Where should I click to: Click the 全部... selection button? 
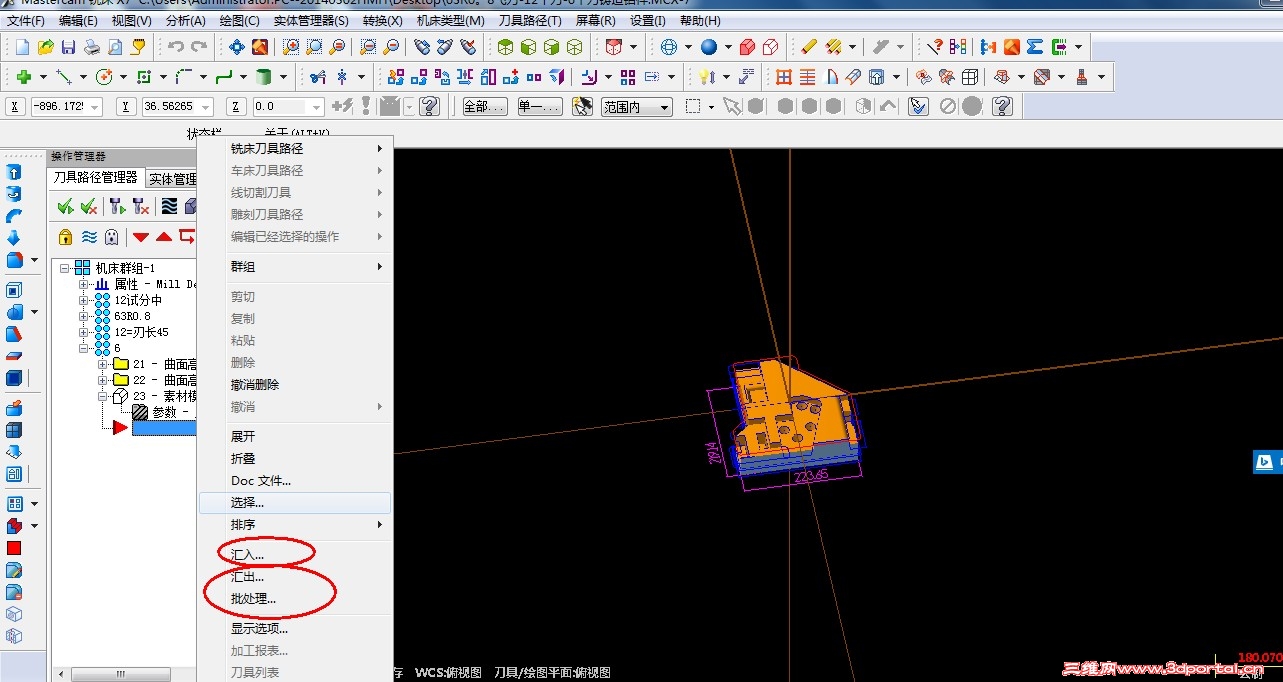484,106
